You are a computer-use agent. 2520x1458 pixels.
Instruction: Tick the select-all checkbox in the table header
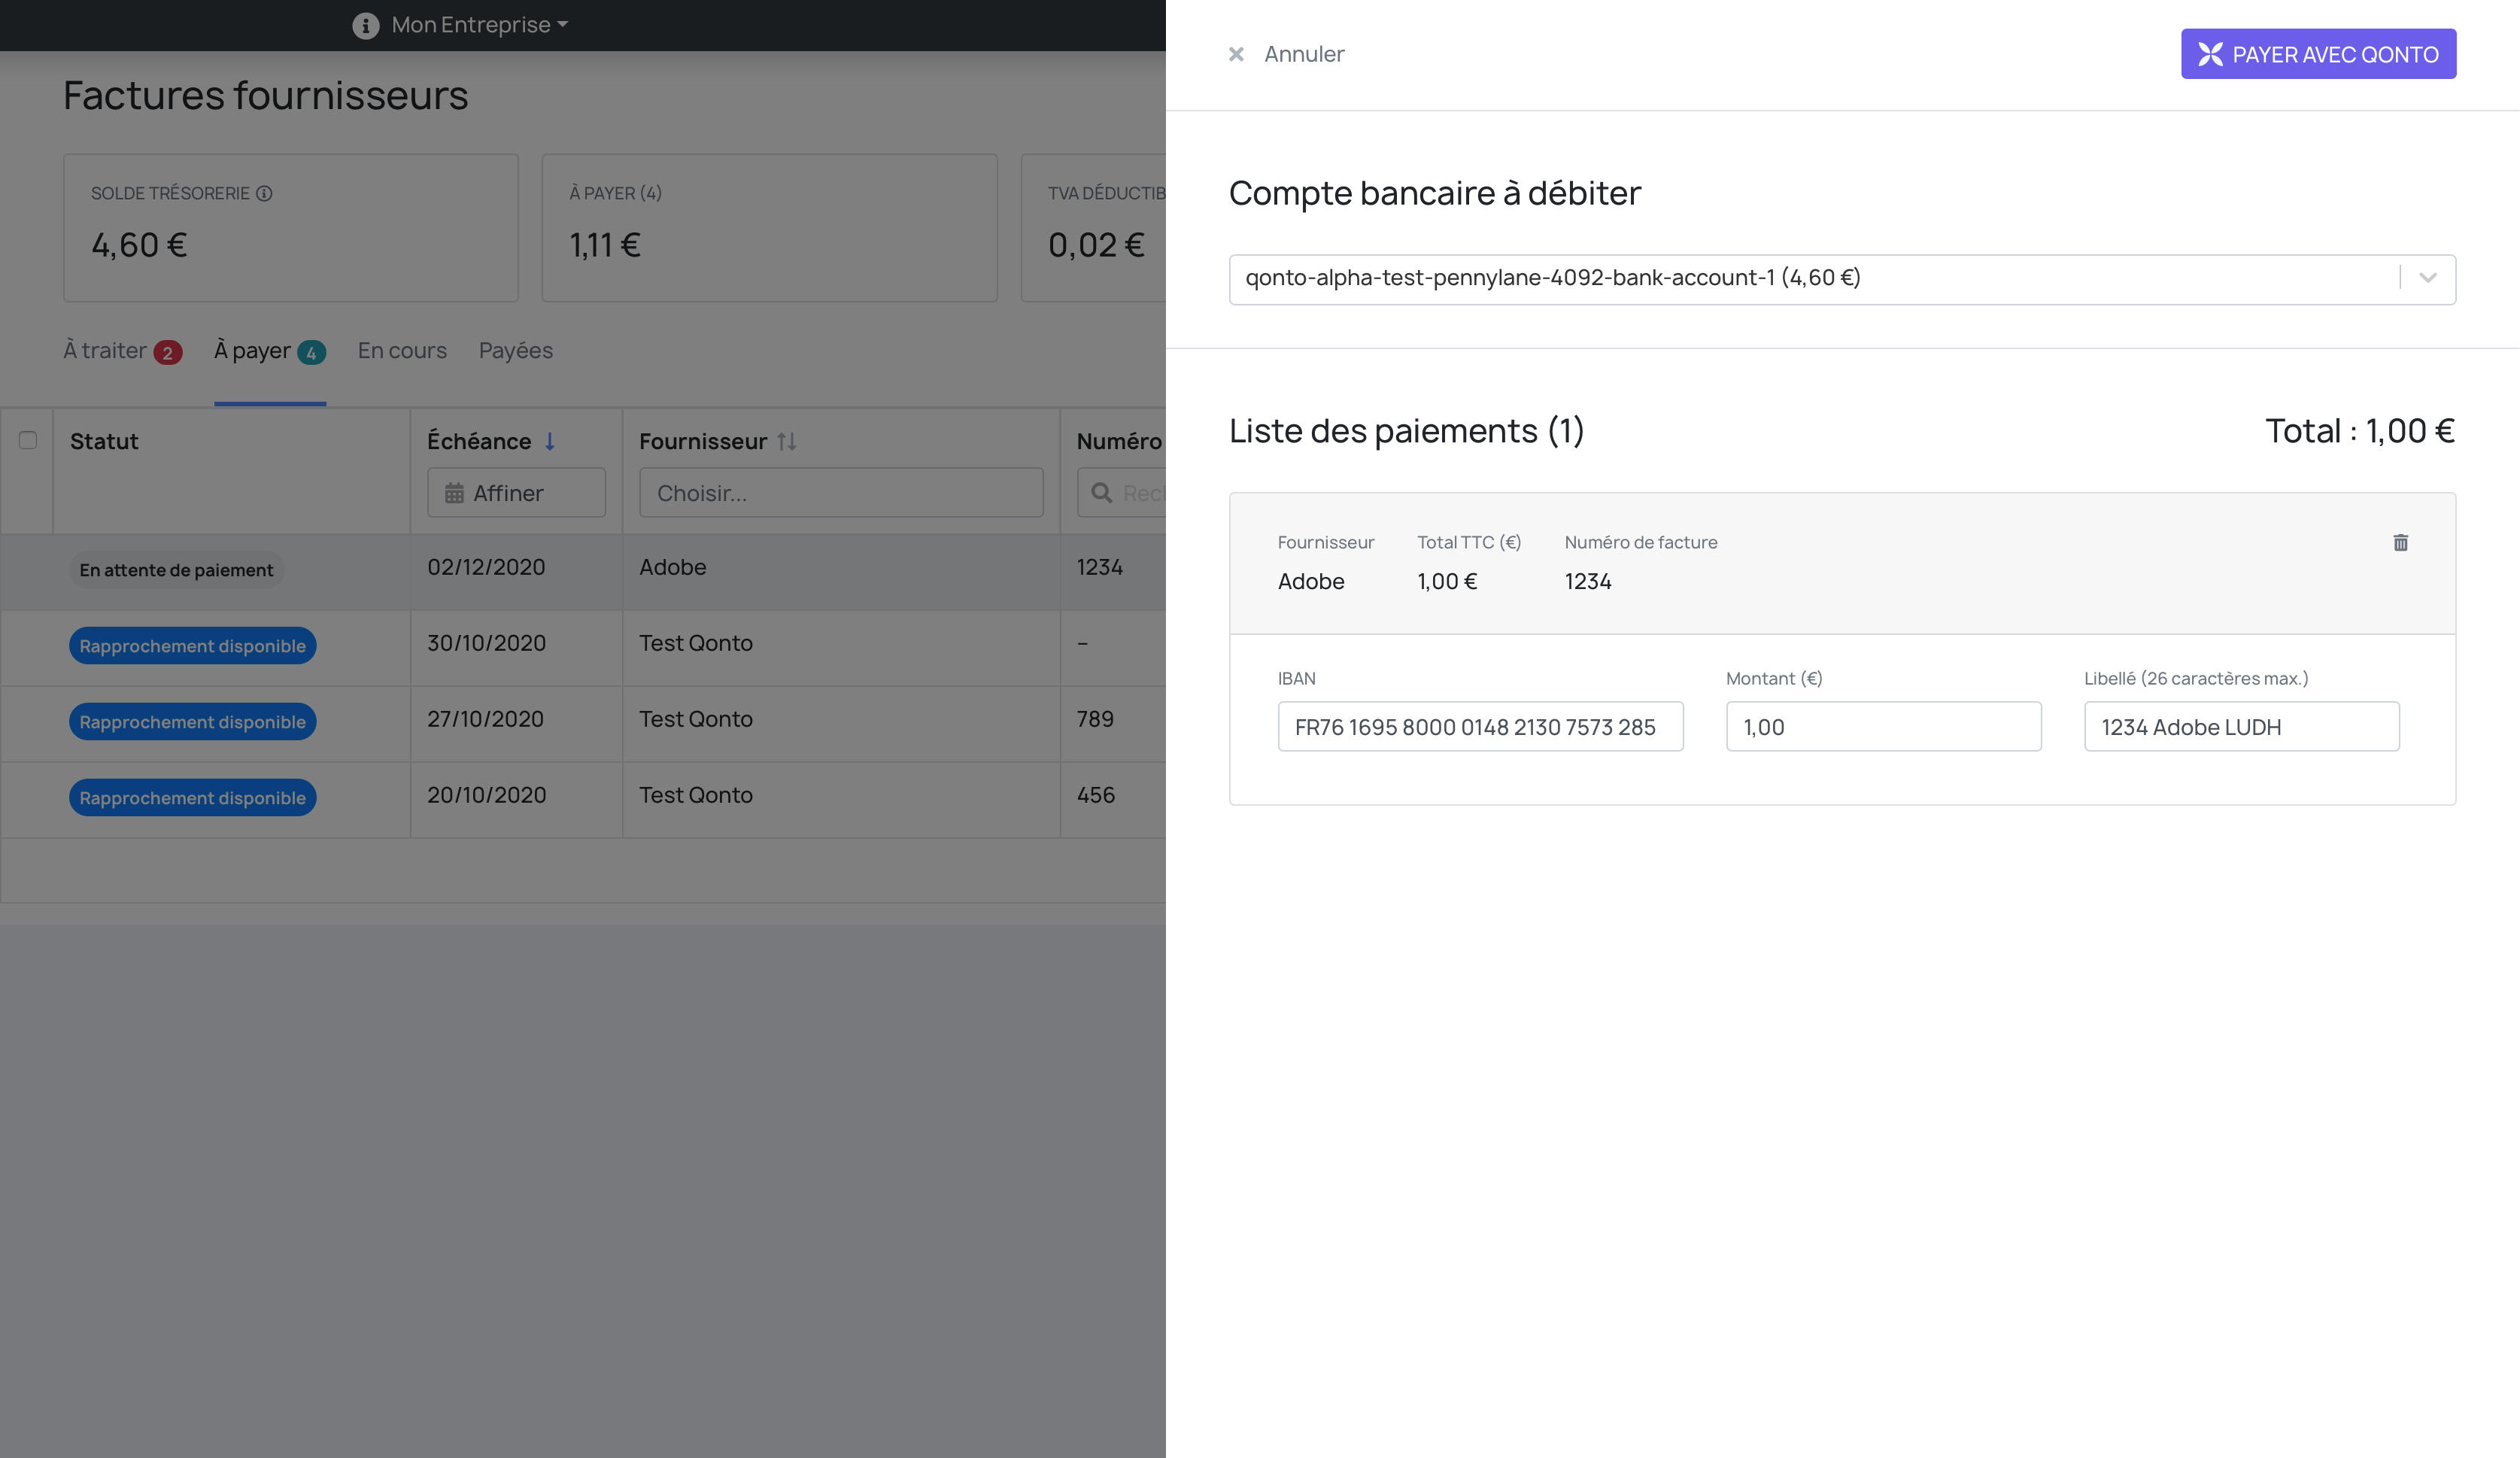click(28, 440)
